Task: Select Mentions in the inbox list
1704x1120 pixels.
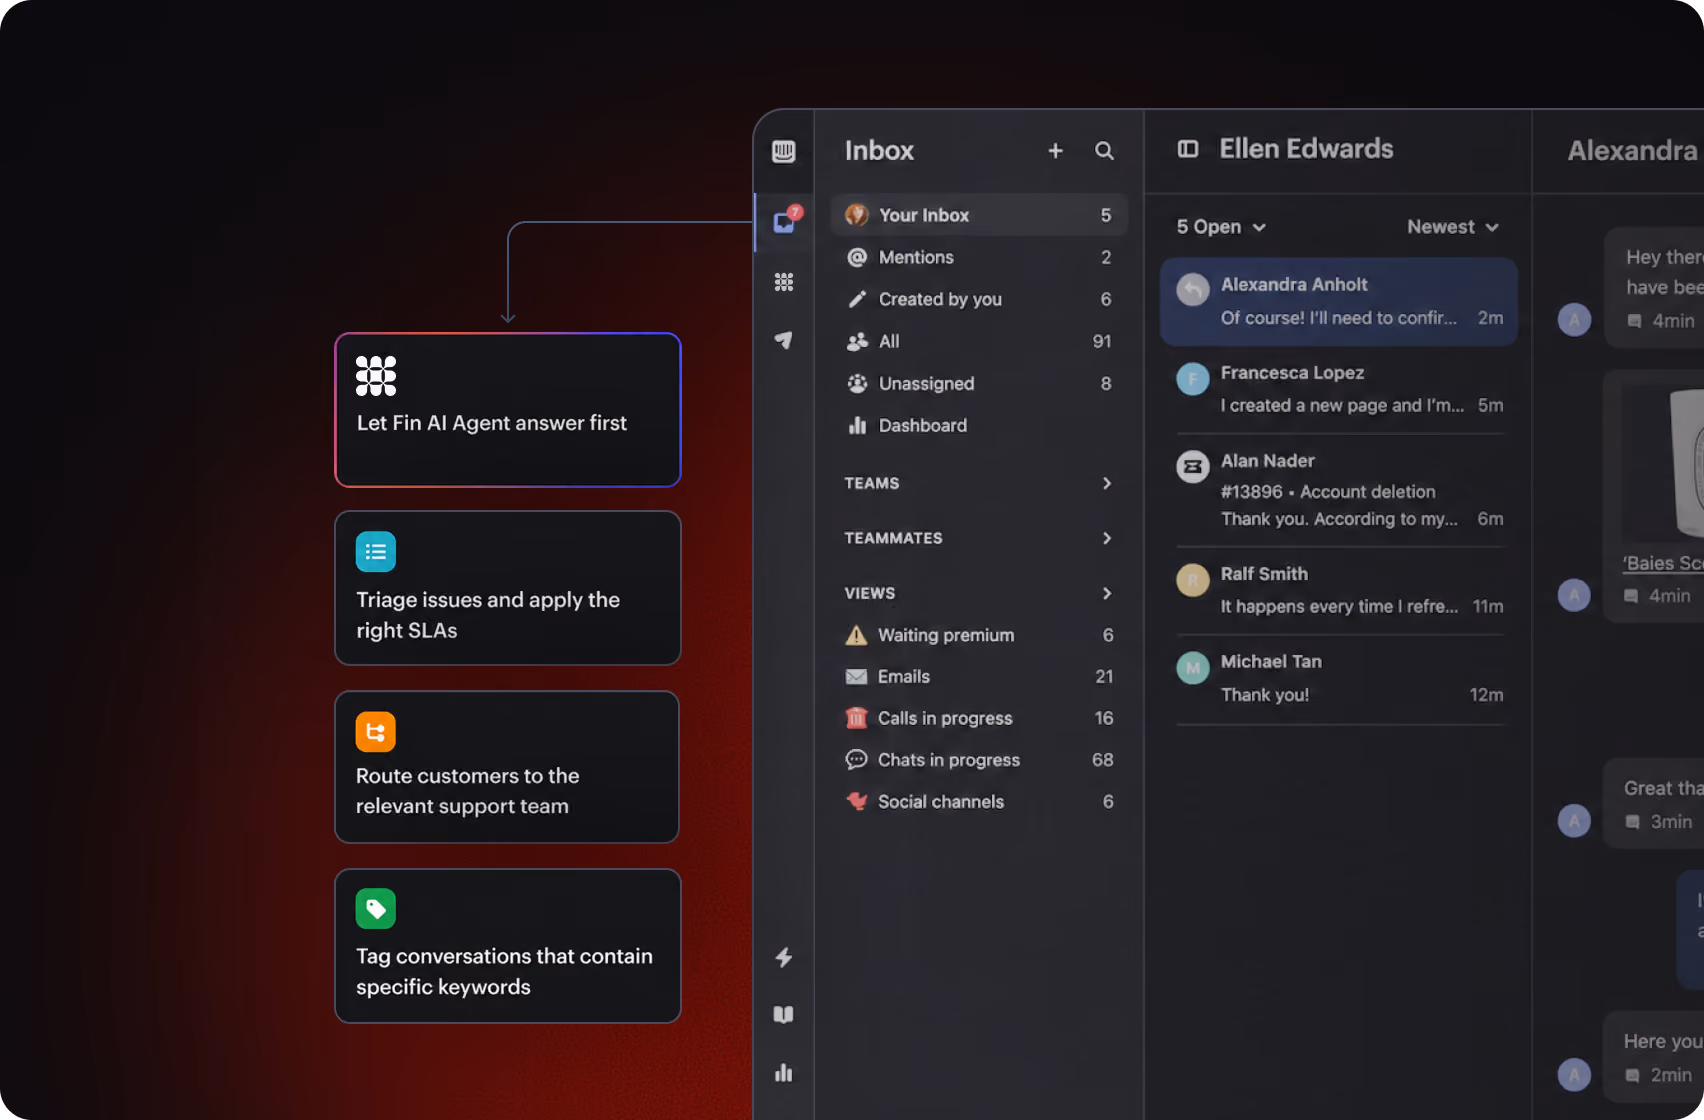Action: tap(979, 257)
